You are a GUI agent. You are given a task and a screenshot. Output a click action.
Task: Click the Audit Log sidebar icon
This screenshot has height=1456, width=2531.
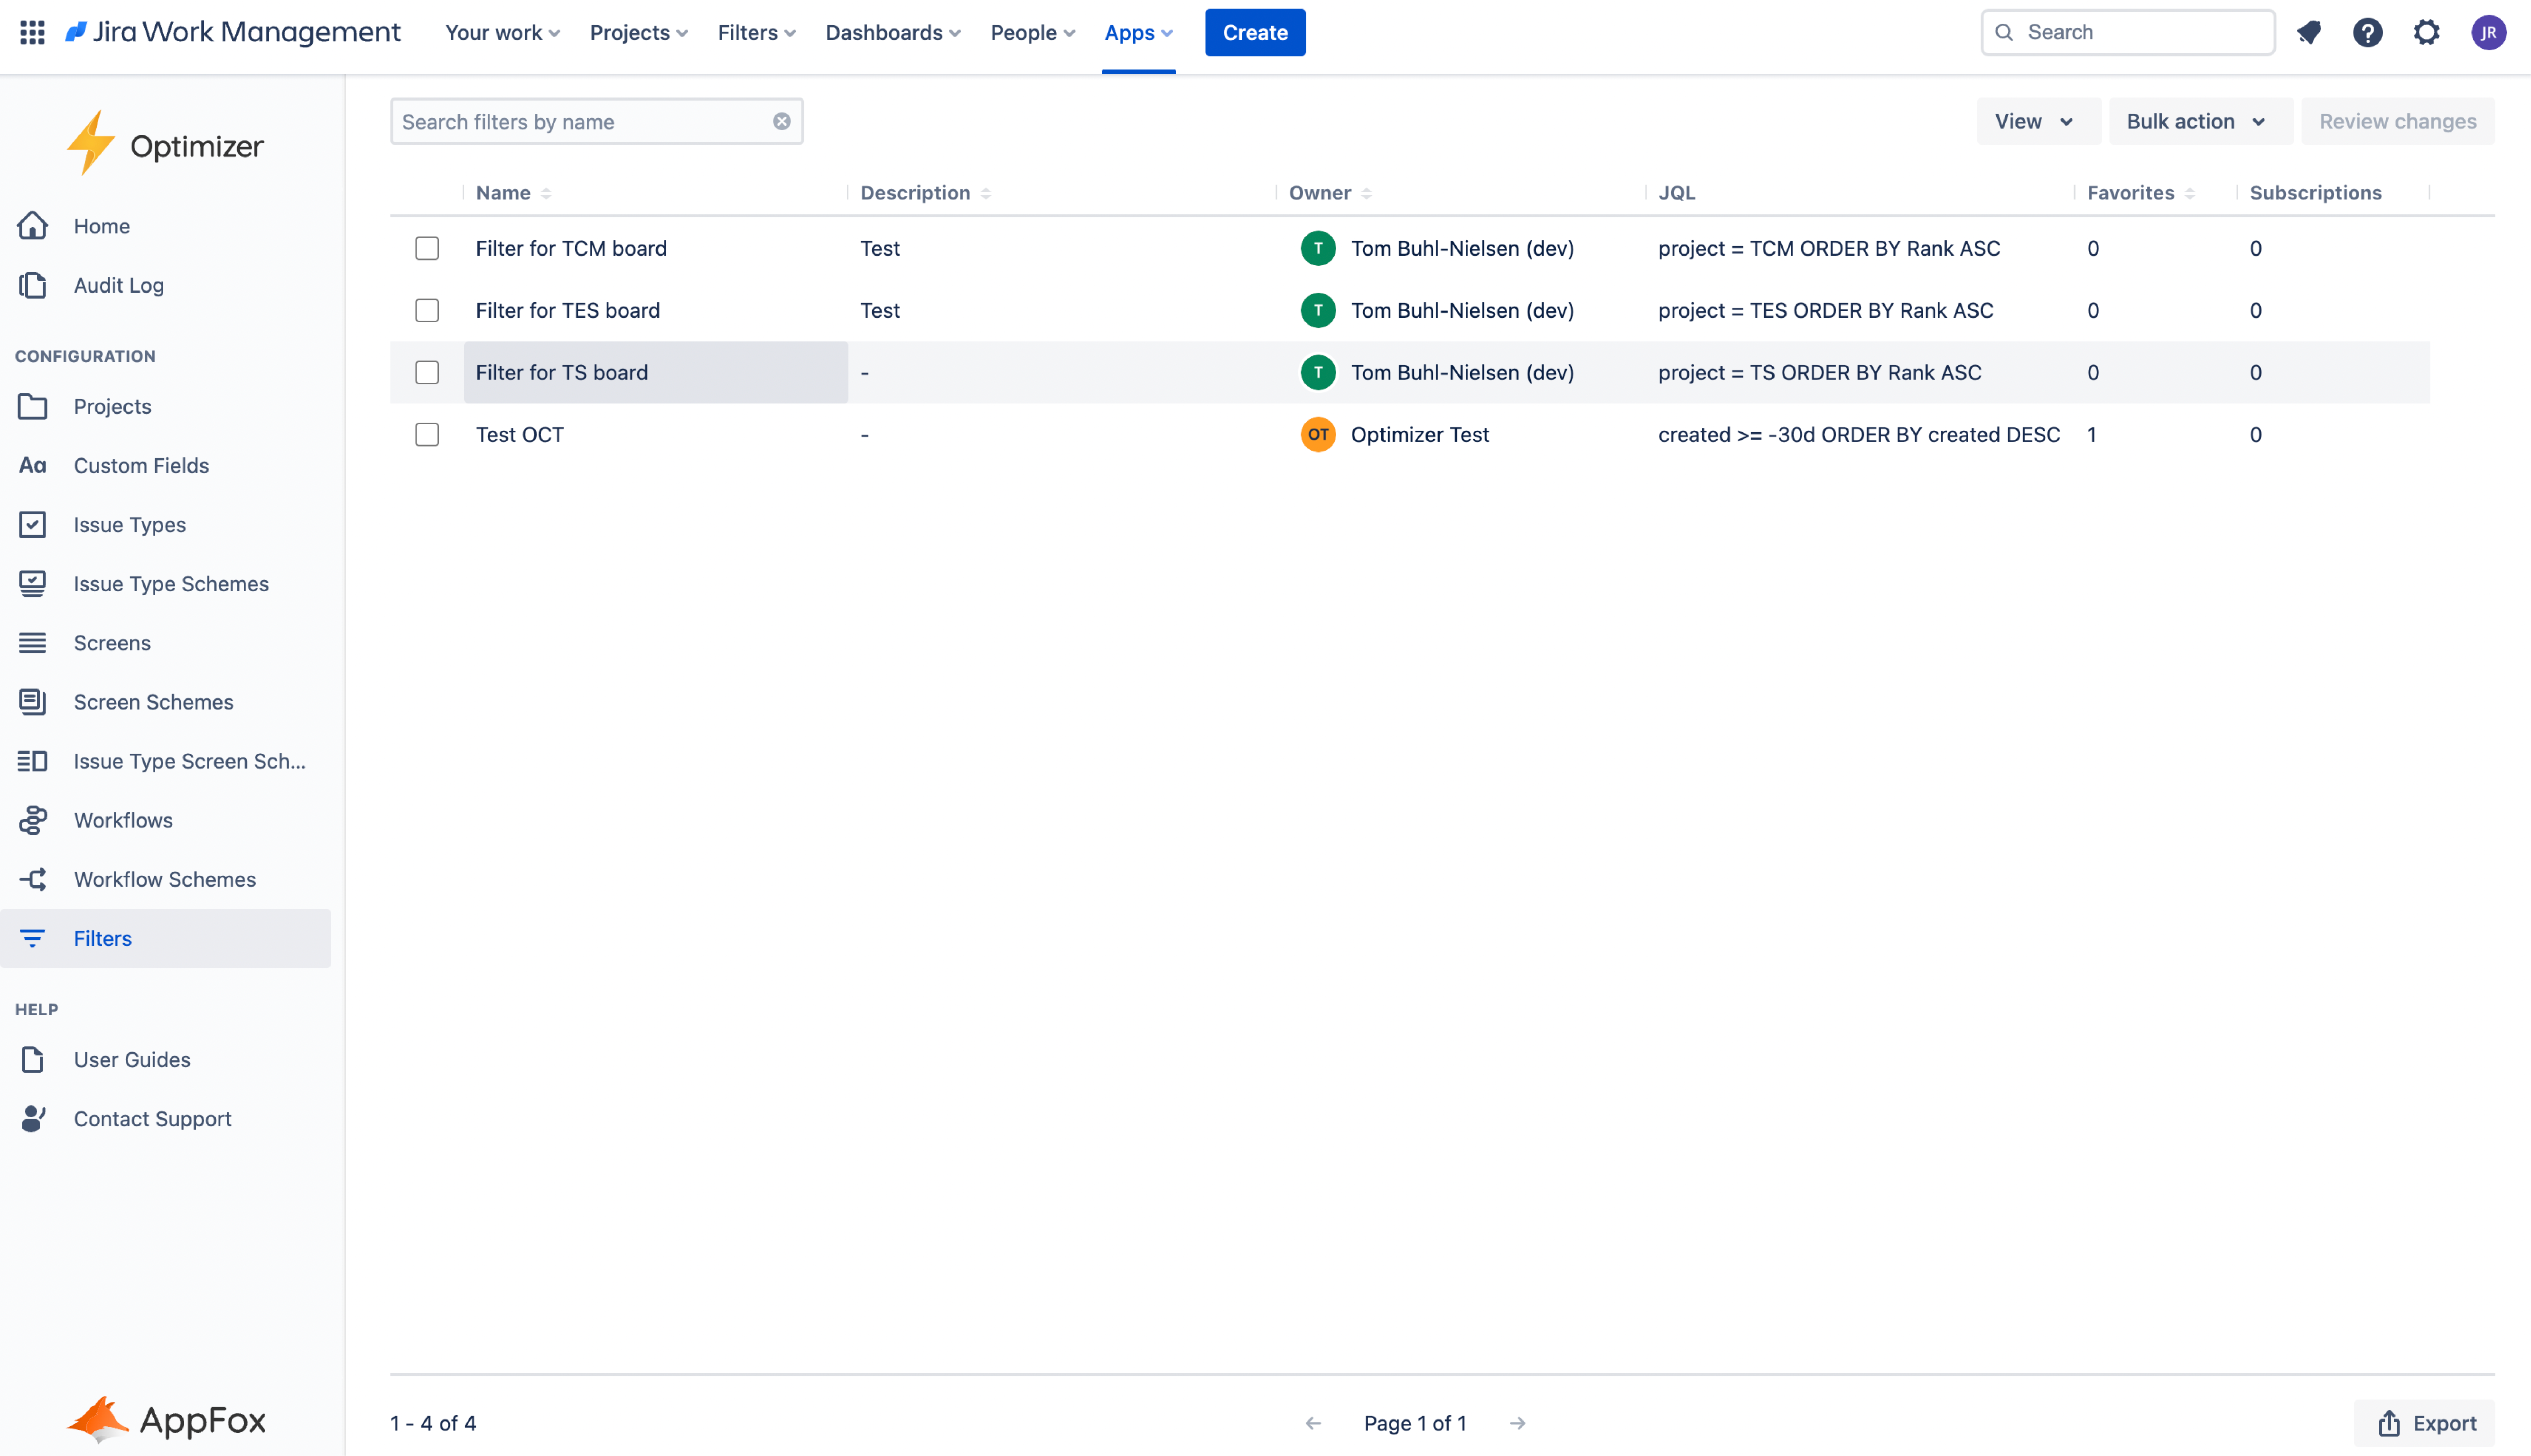(32, 285)
